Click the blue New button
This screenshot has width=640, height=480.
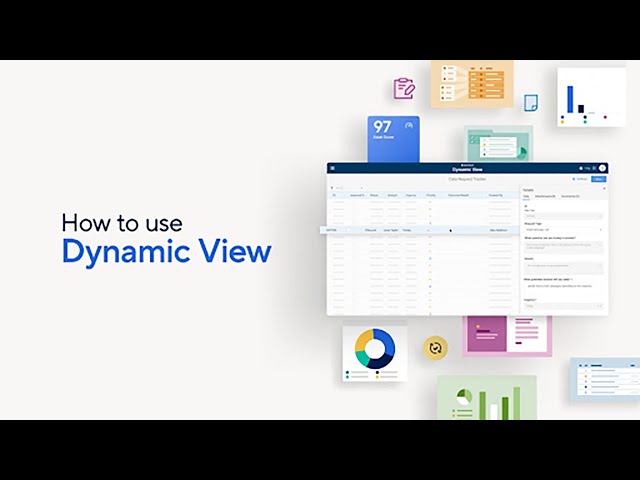click(x=599, y=179)
